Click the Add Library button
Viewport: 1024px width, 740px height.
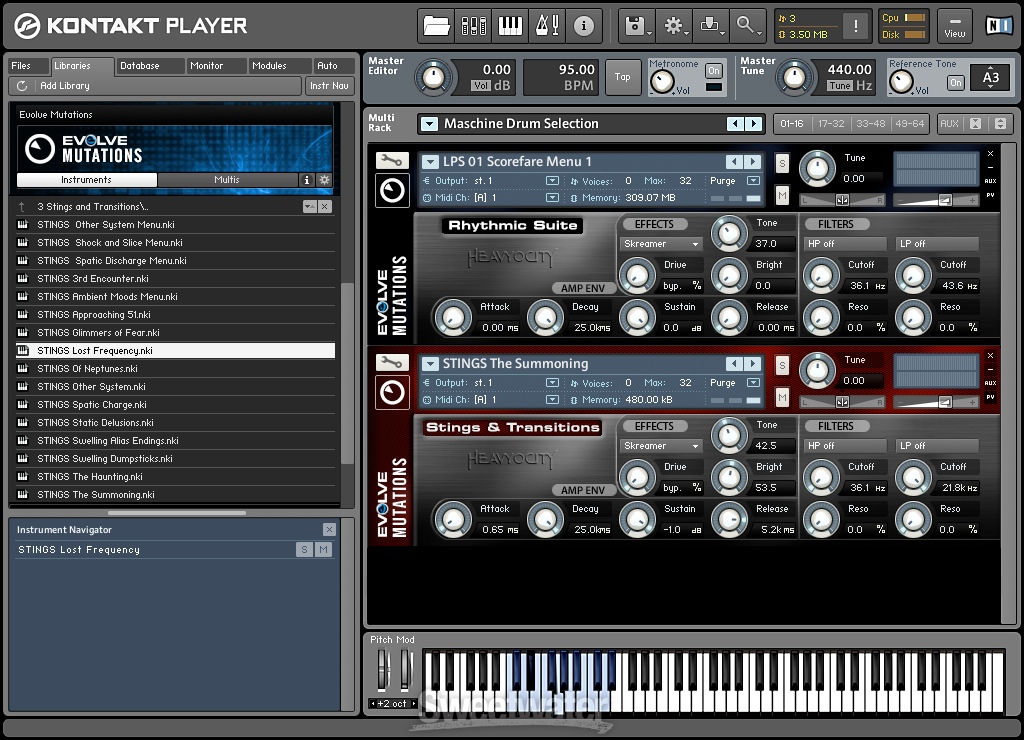155,86
